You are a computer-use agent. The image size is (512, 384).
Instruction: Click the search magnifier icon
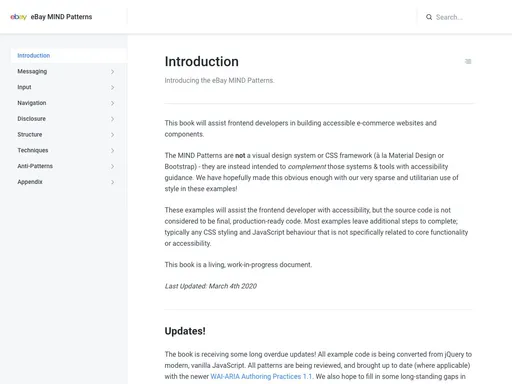pos(429,17)
